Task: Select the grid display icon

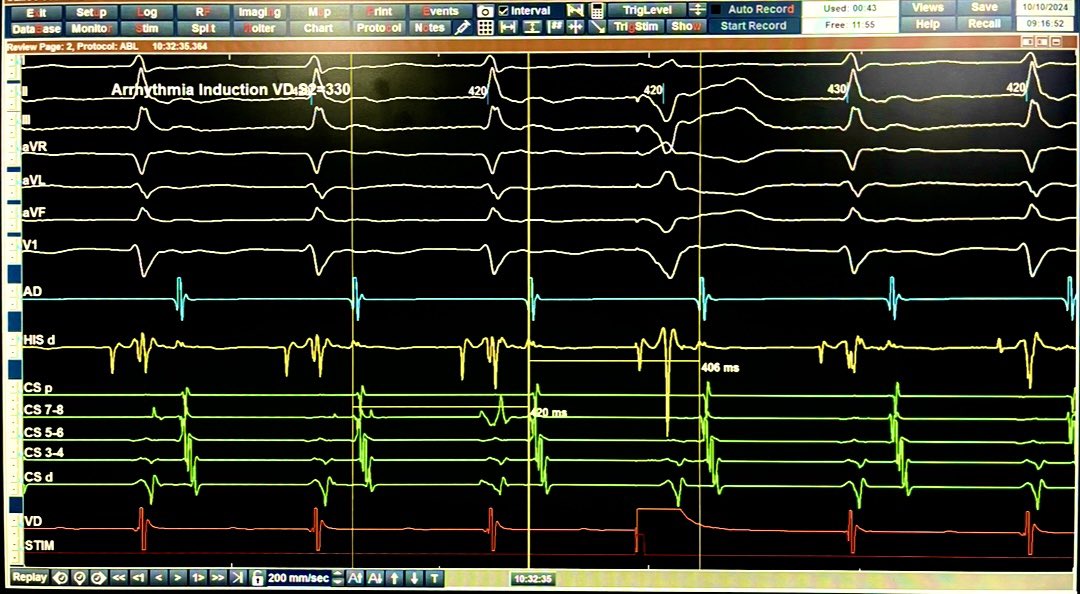Action: tap(485, 25)
